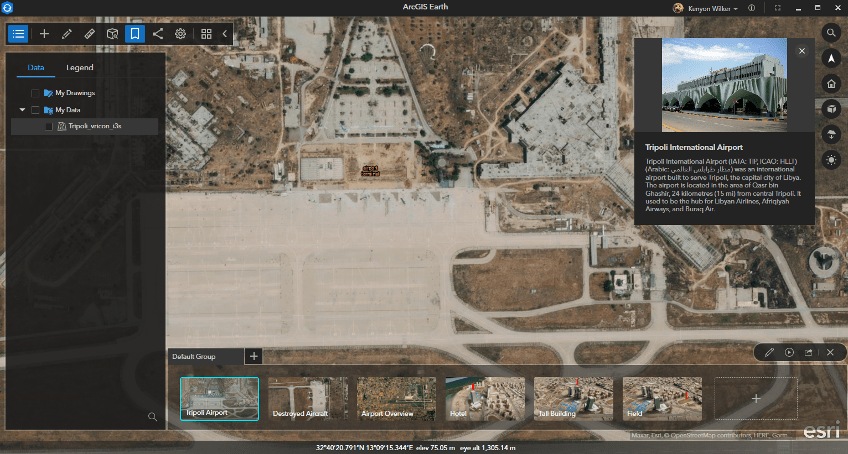The image size is (848, 454).
Task: Open the Basemap grid gallery
Action: tap(206, 34)
